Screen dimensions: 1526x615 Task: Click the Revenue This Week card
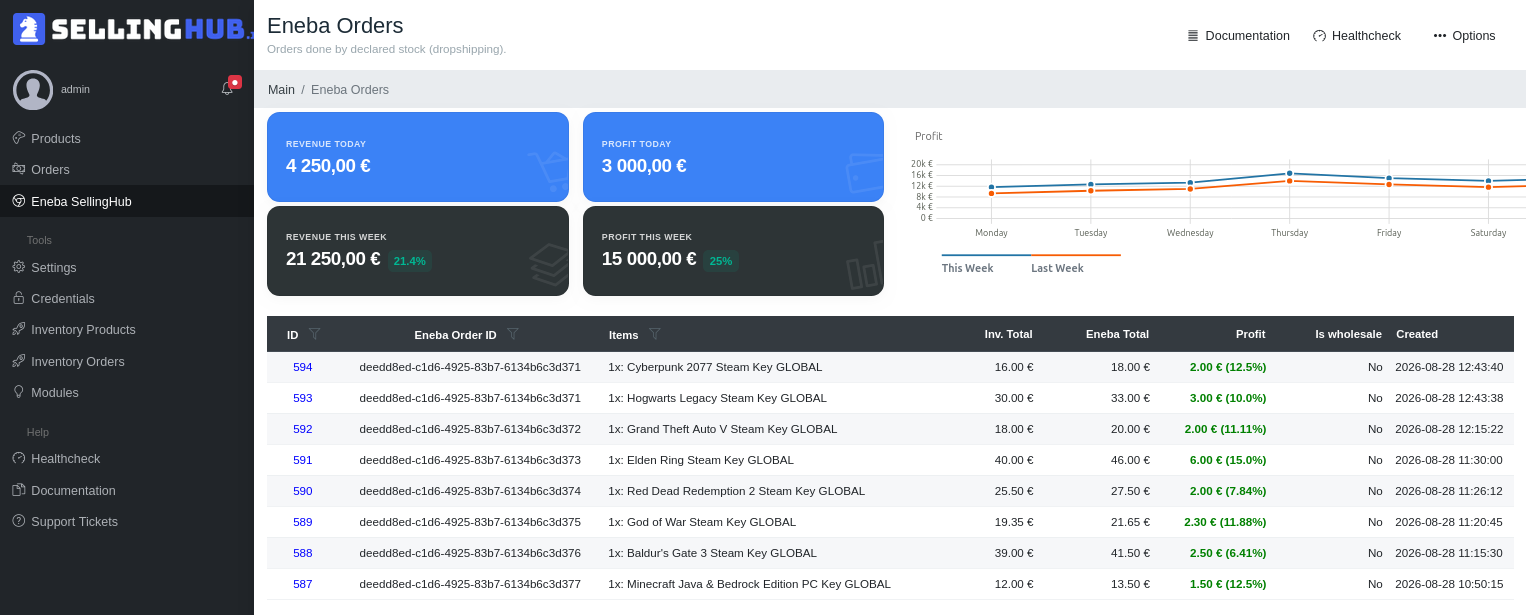(x=418, y=251)
